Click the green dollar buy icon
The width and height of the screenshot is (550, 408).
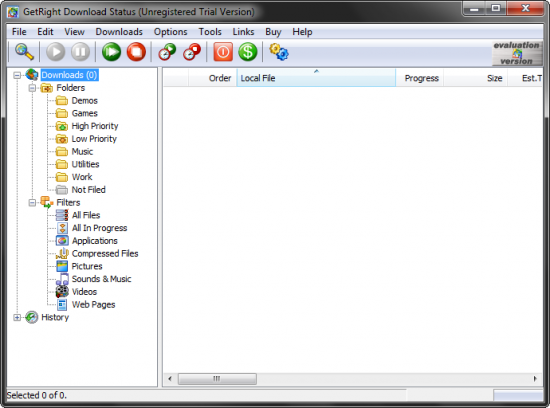(x=248, y=52)
